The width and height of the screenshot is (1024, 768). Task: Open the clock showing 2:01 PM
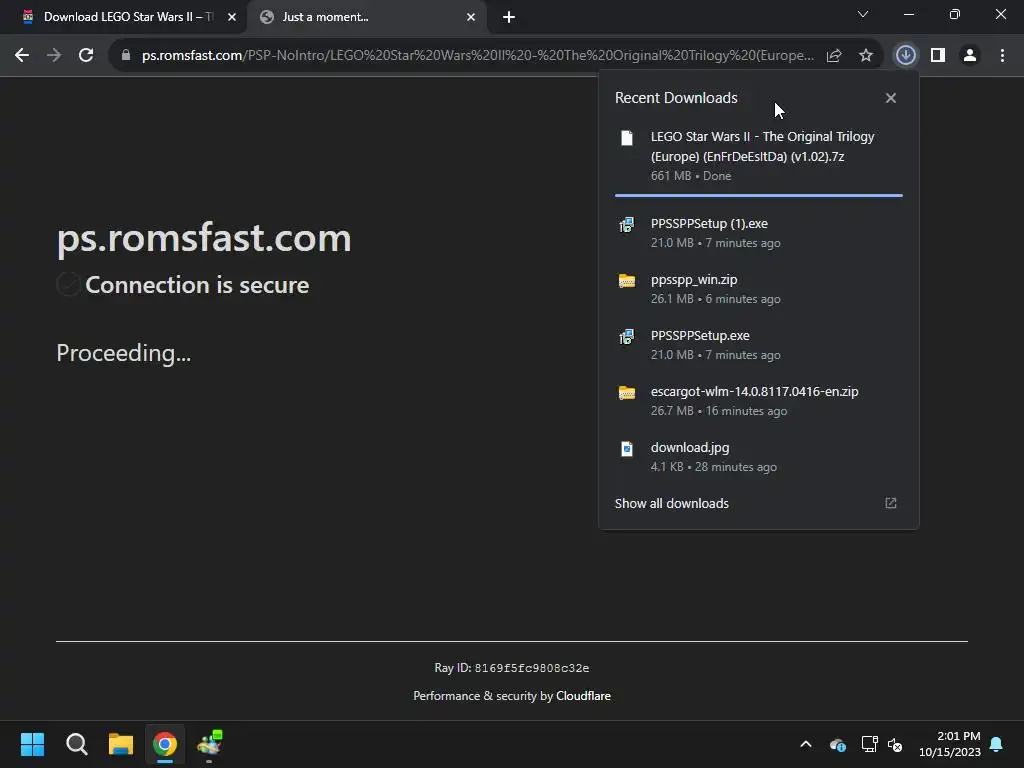pos(950,744)
